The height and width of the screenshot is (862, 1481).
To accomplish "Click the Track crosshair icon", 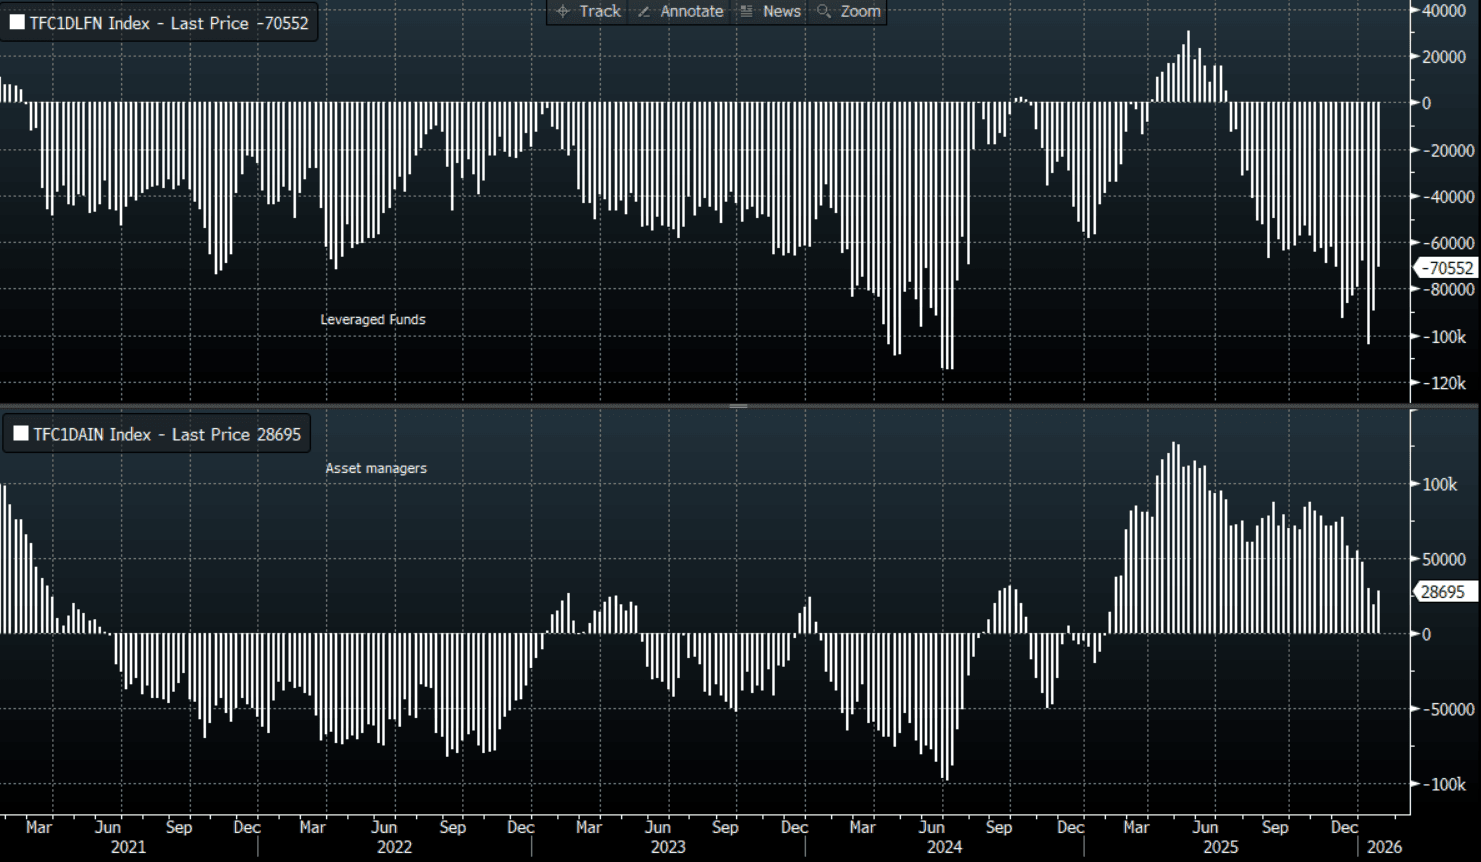I will coord(563,11).
